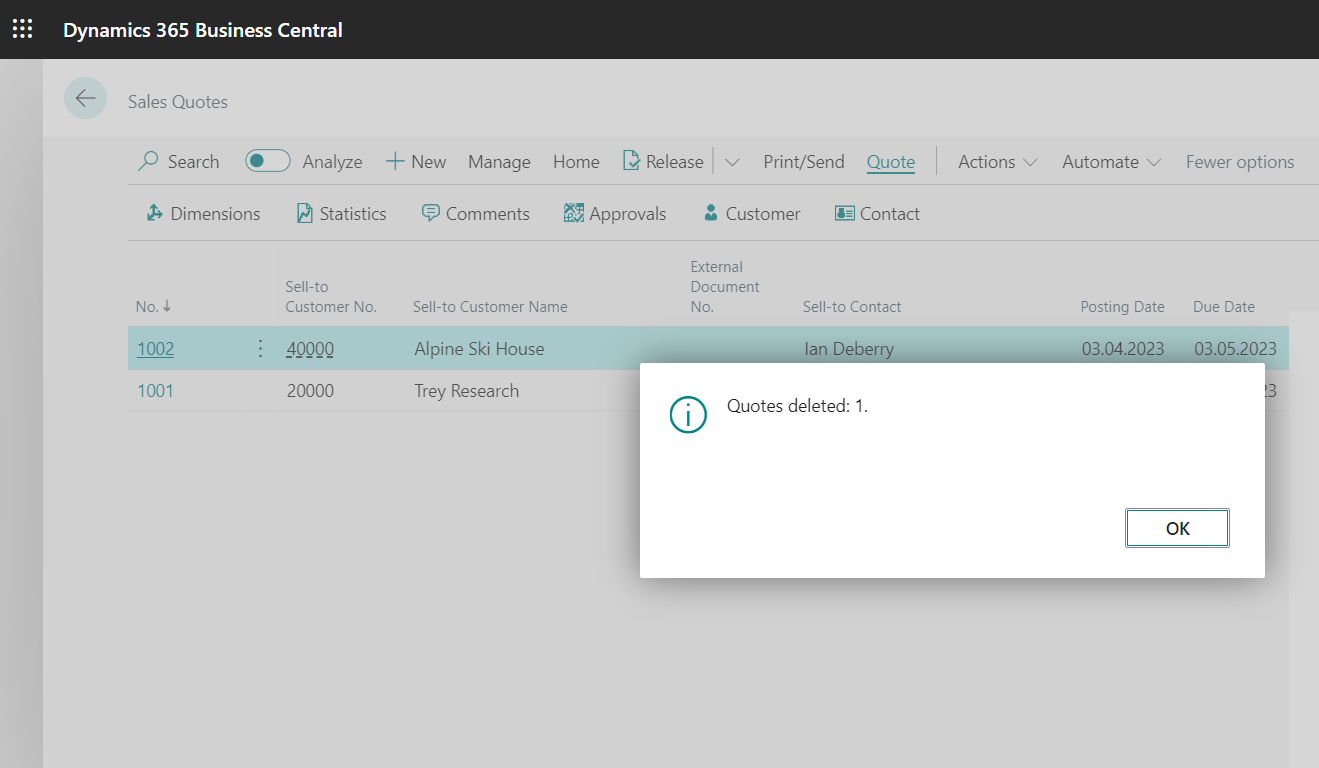Click the due date 03.05.2023

[1235, 349]
